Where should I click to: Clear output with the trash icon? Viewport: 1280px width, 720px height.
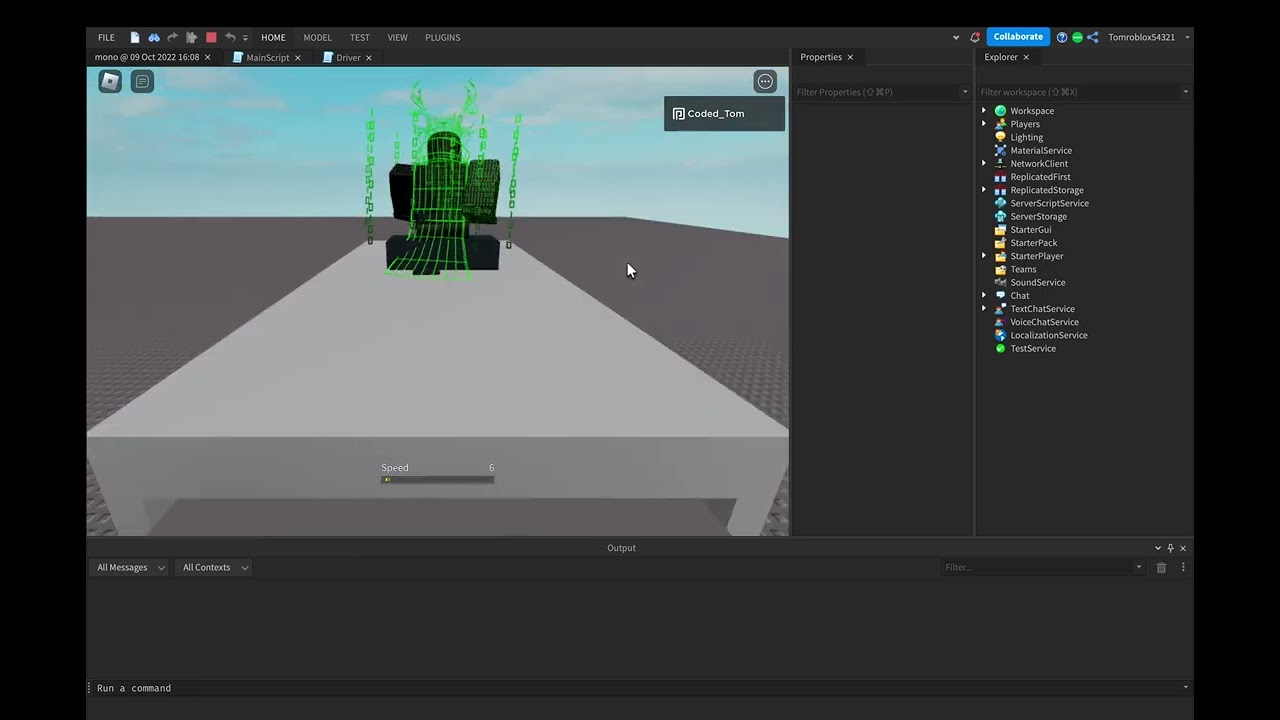click(1161, 567)
